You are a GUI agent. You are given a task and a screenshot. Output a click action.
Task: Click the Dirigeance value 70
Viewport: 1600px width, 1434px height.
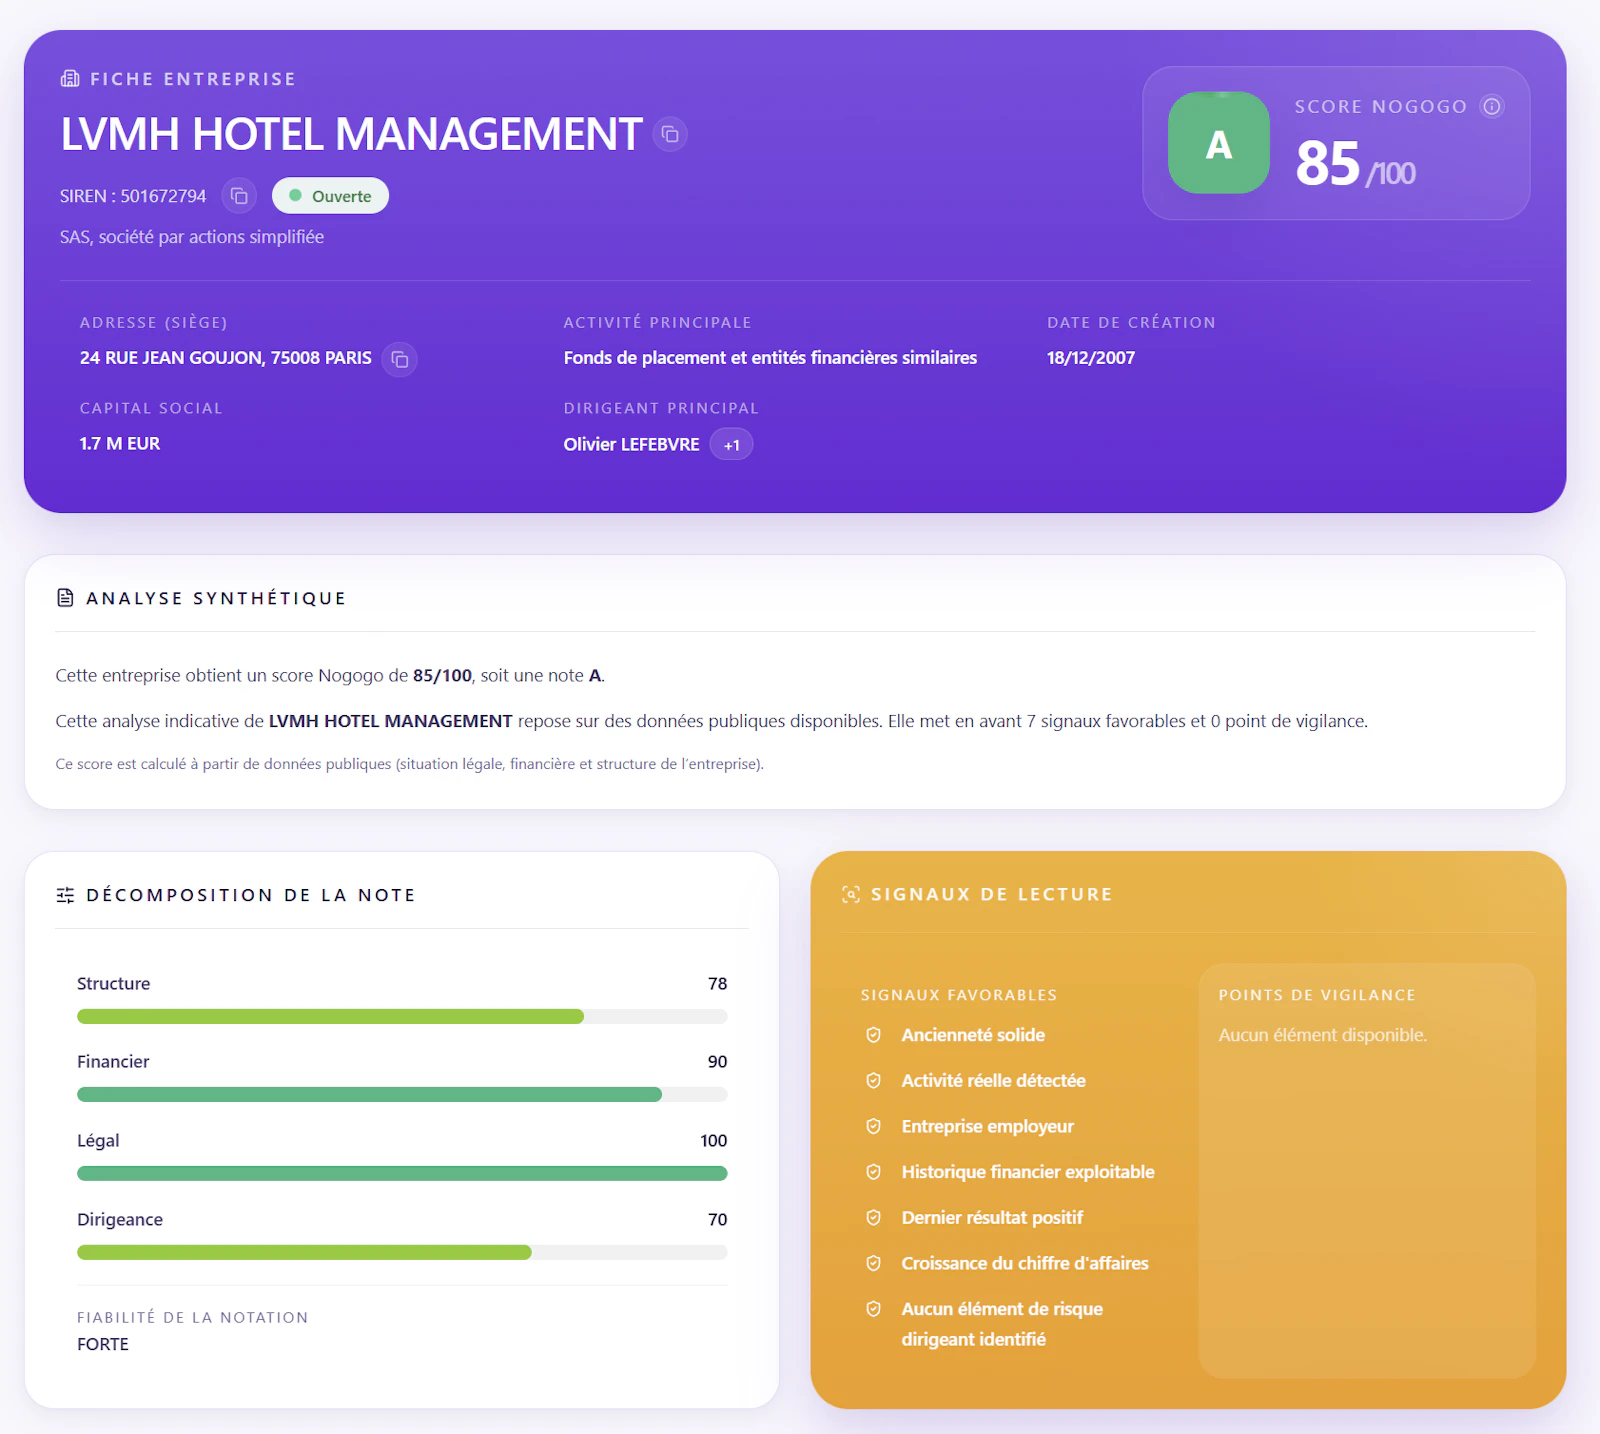click(718, 1220)
